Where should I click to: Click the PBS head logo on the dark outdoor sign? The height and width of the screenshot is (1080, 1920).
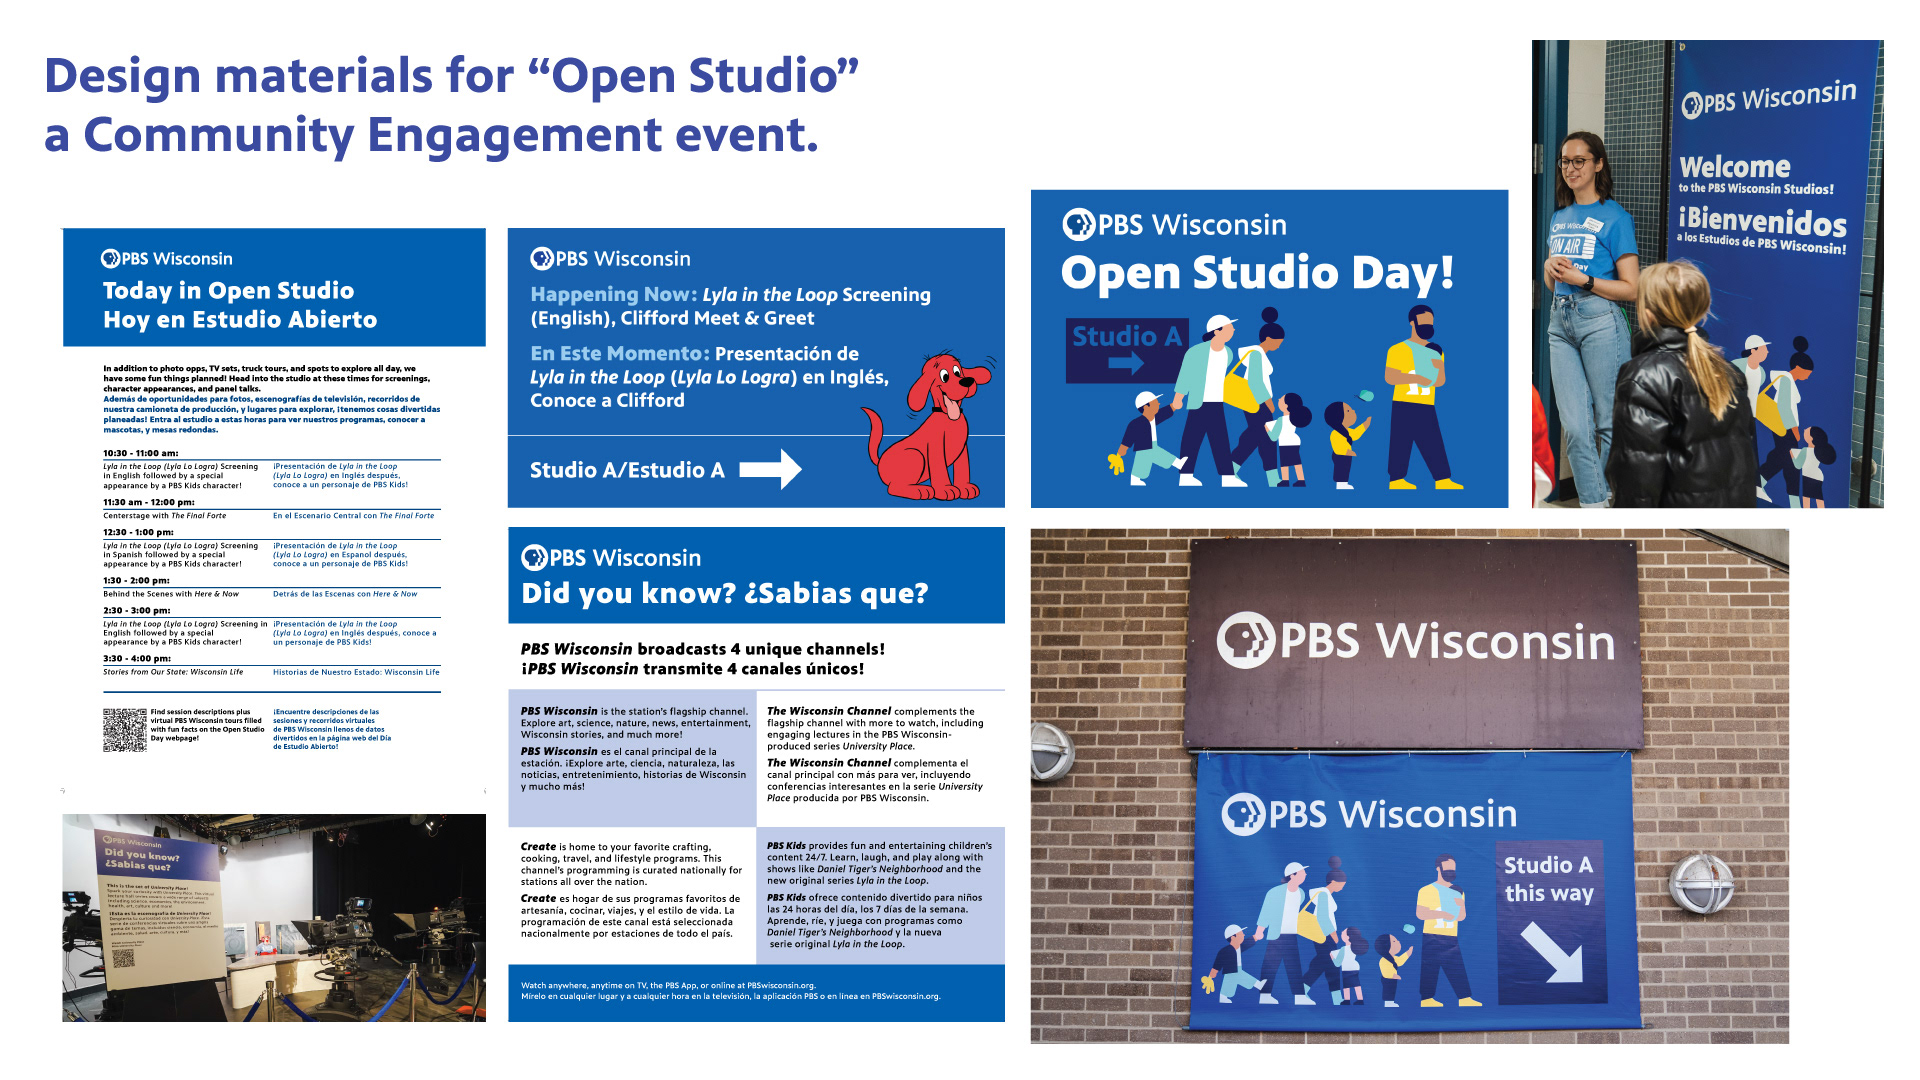(1245, 640)
